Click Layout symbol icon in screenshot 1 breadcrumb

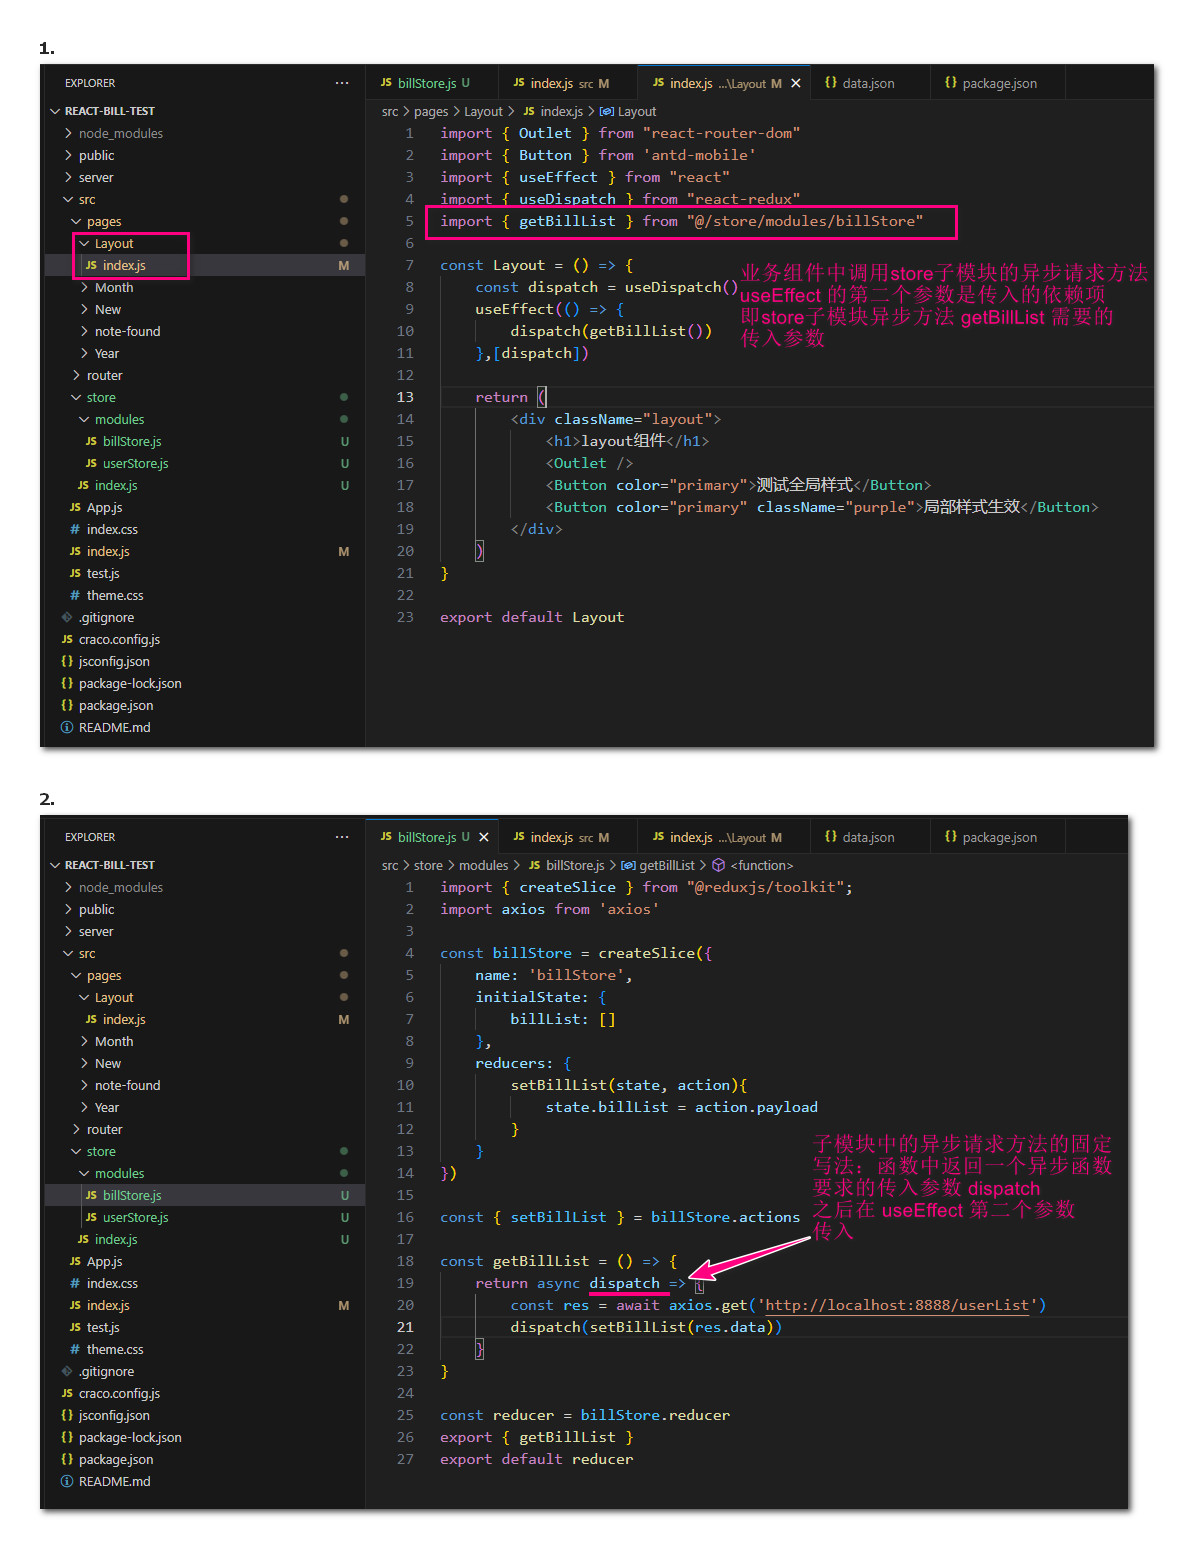(606, 111)
